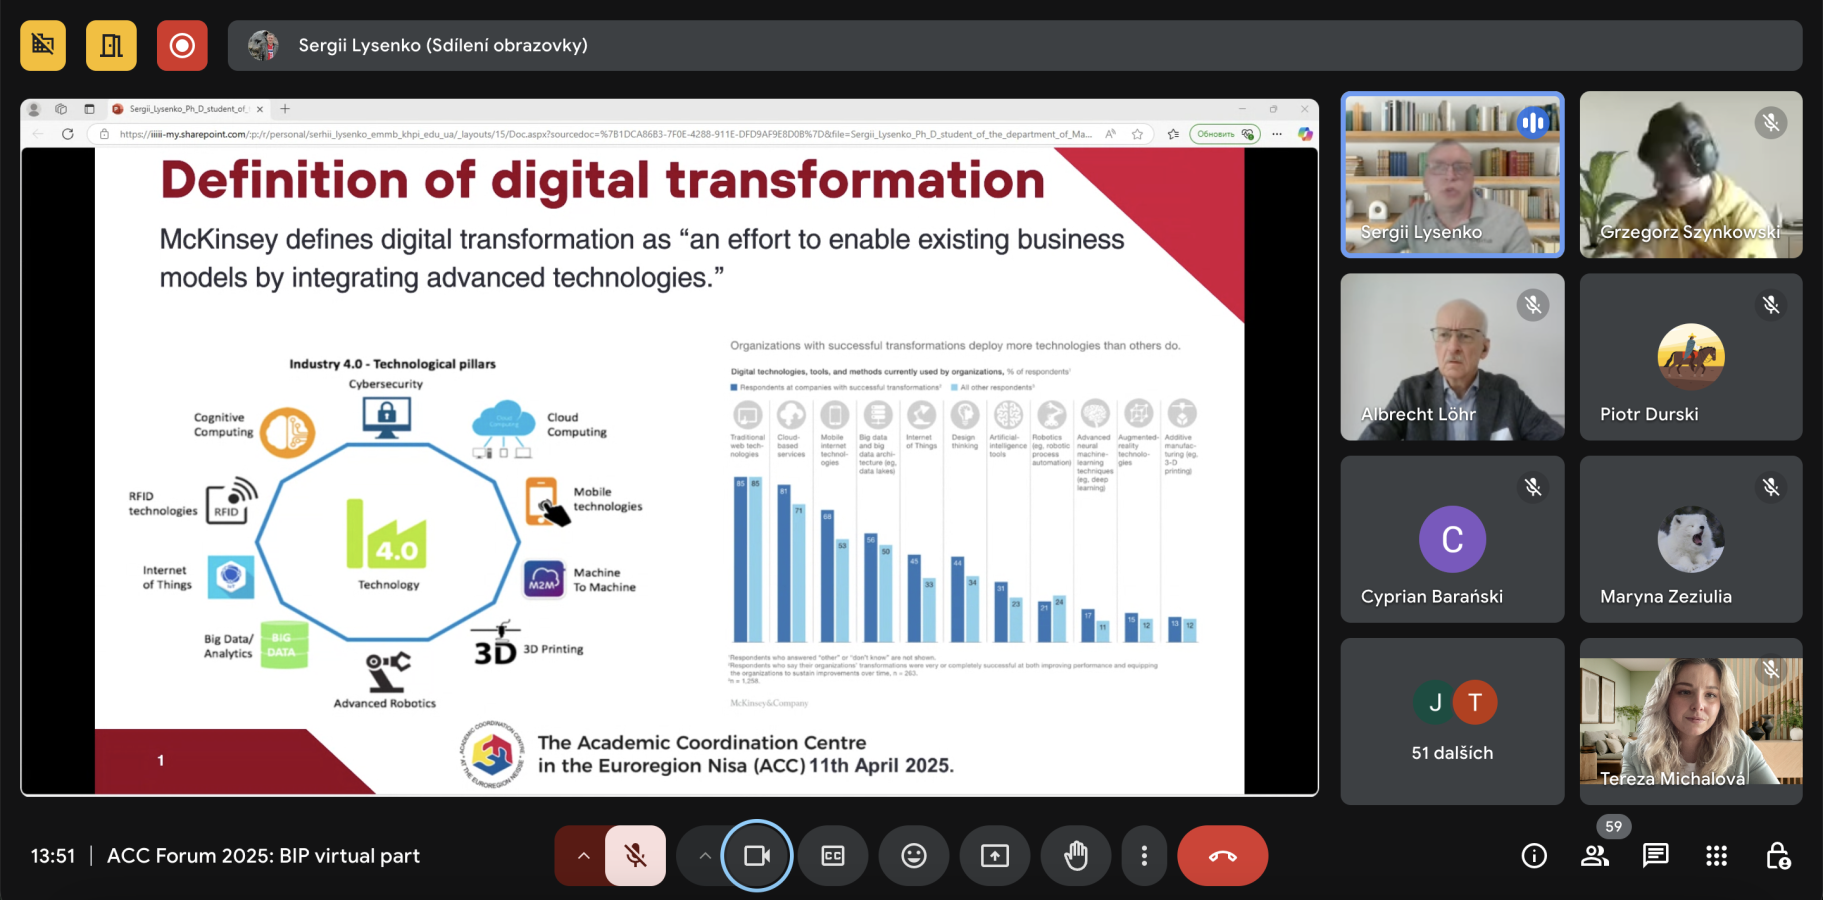Open the emoji reactions button
1823x900 pixels.
click(913, 856)
